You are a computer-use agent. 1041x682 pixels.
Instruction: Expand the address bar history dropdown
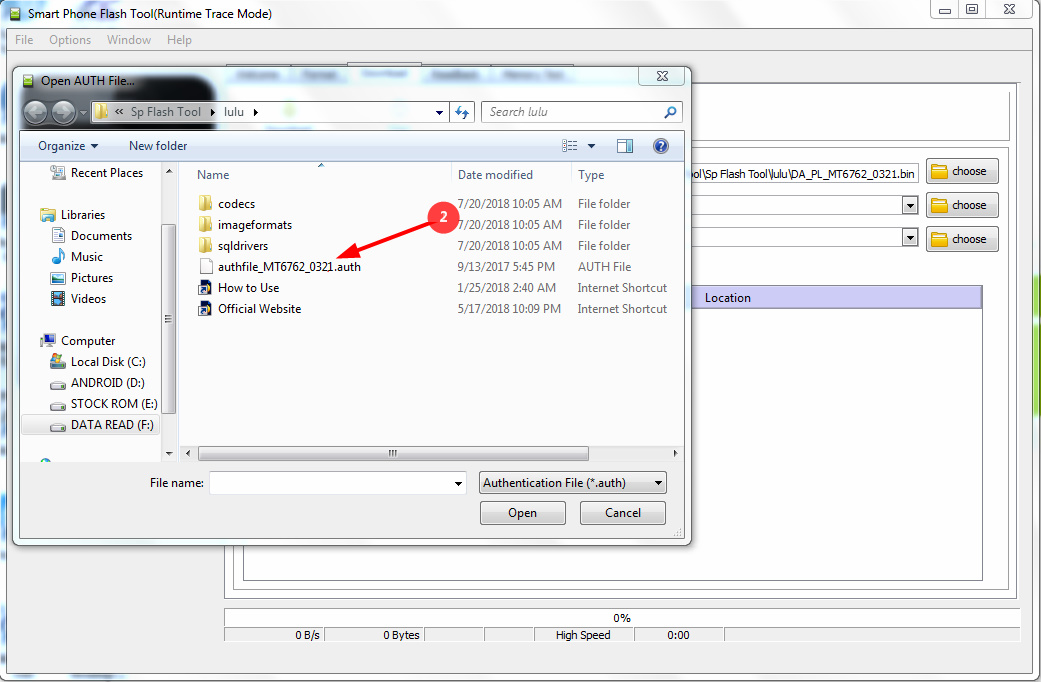(439, 112)
